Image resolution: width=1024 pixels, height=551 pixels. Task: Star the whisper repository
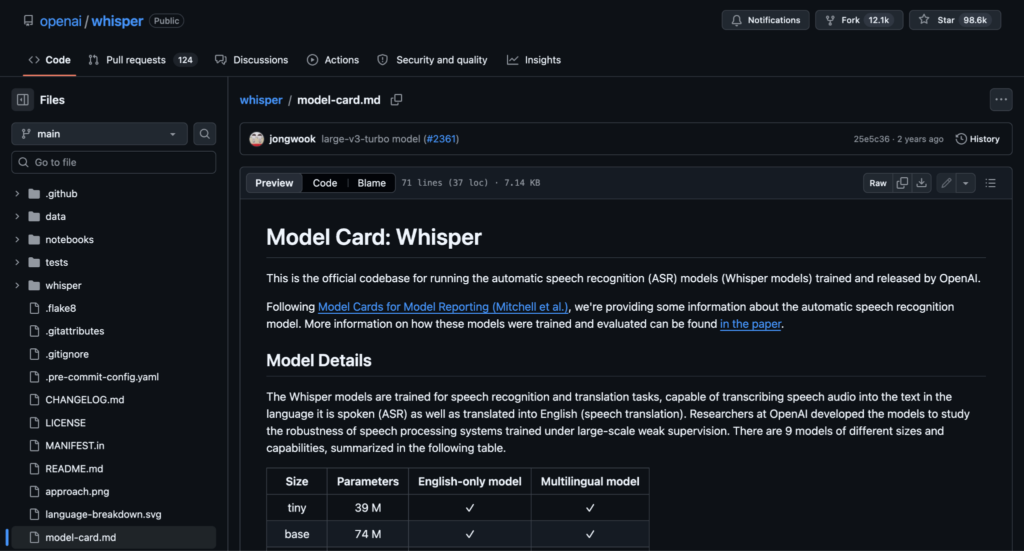pos(955,20)
